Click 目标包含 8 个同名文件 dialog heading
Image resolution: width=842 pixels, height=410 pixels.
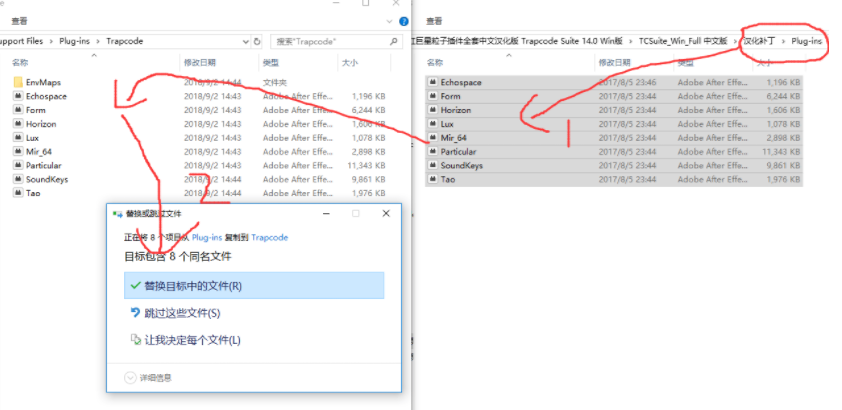click(178, 257)
